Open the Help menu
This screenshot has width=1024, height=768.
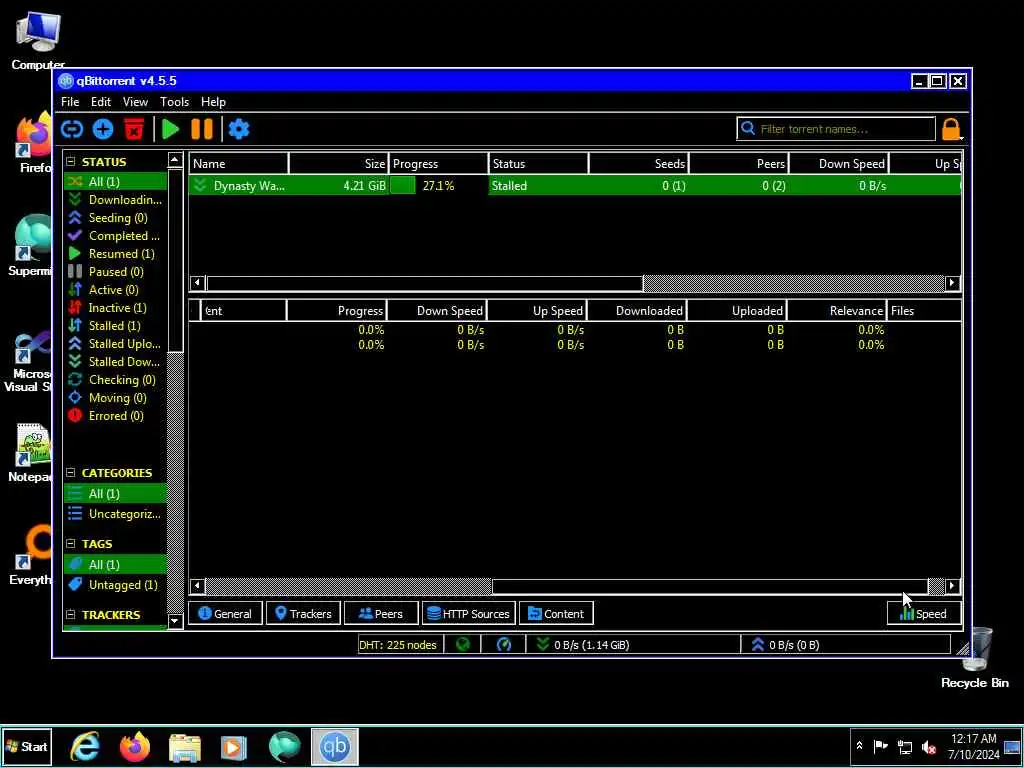213,102
